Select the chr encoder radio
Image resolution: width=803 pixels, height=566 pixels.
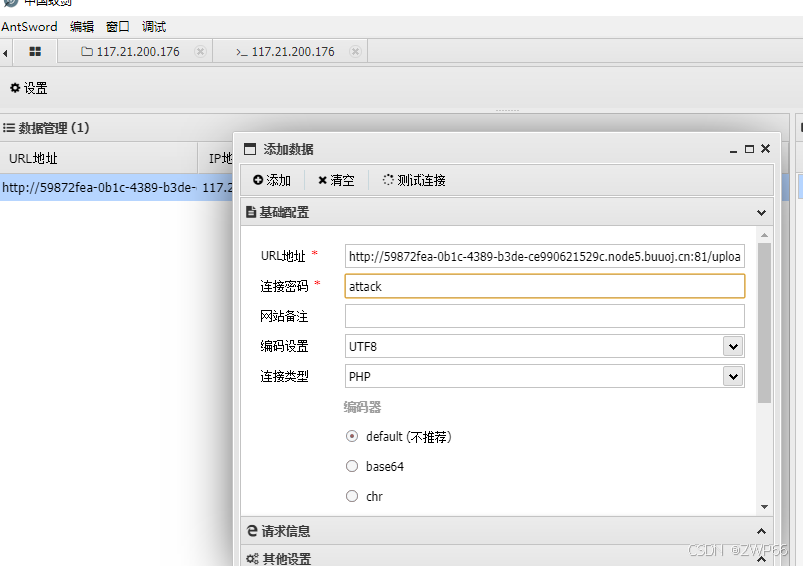click(x=352, y=496)
